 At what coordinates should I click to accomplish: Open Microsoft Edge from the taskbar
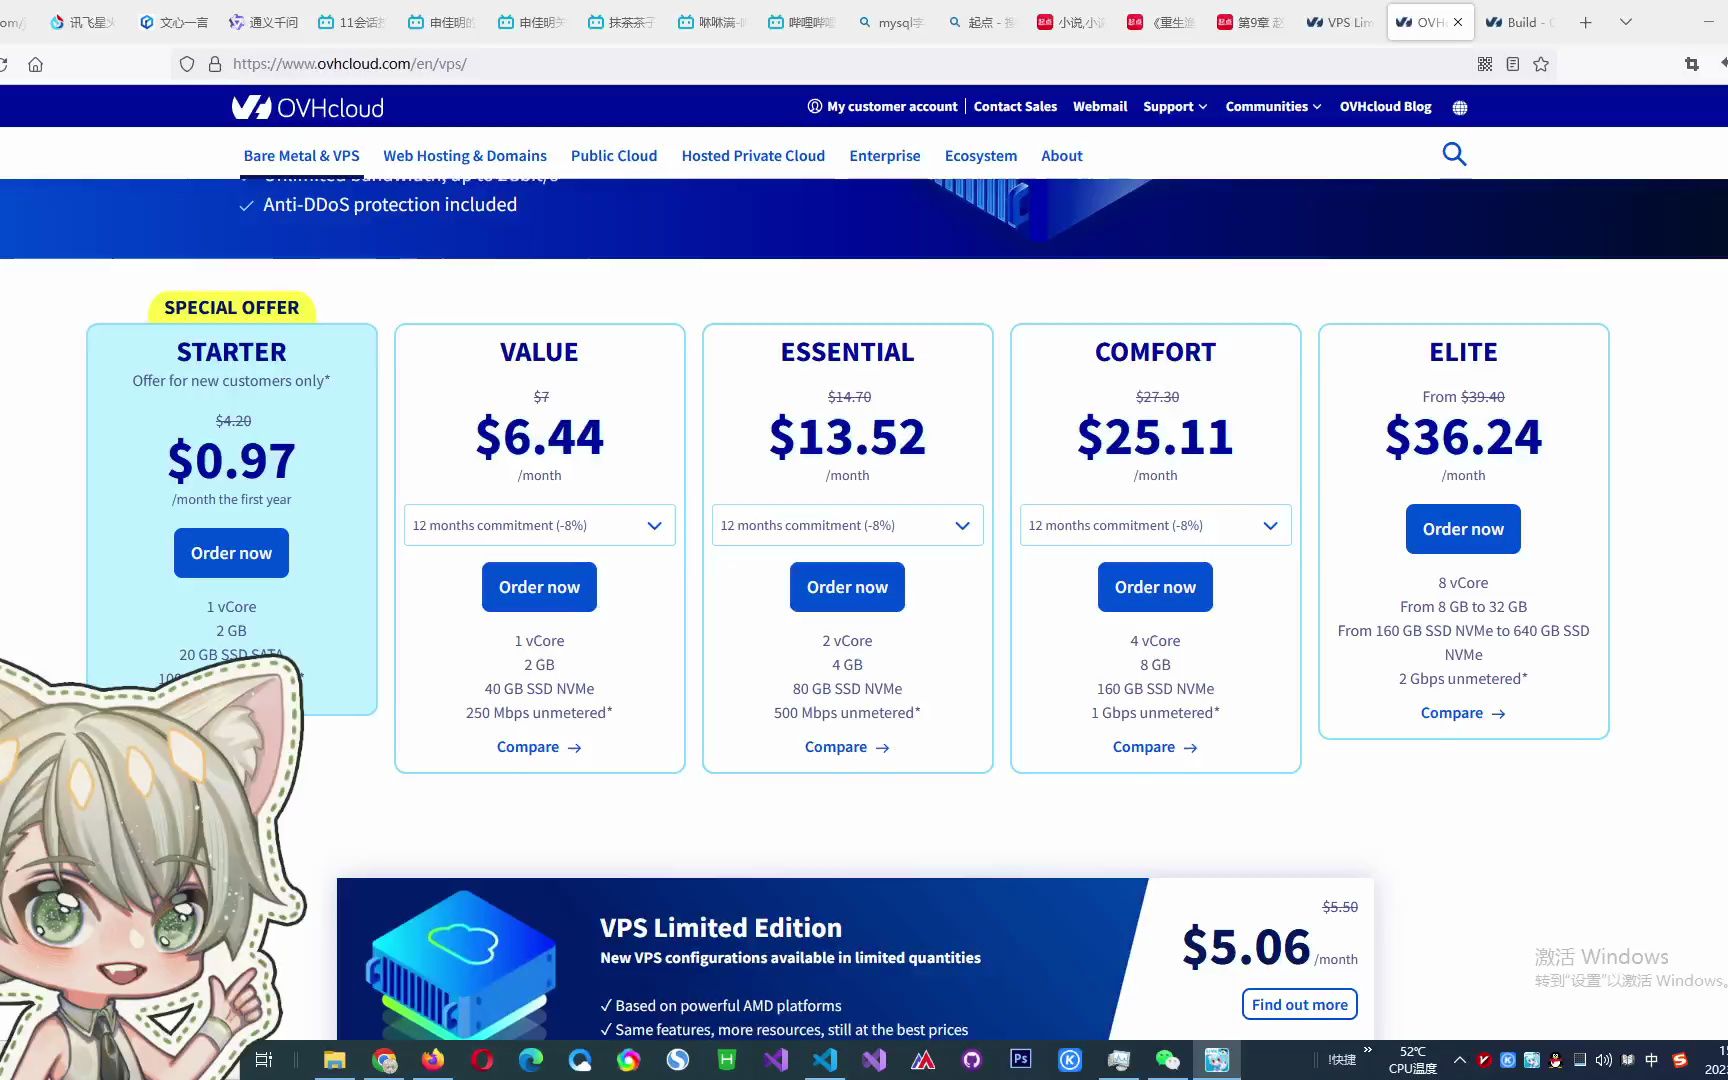coord(531,1060)
